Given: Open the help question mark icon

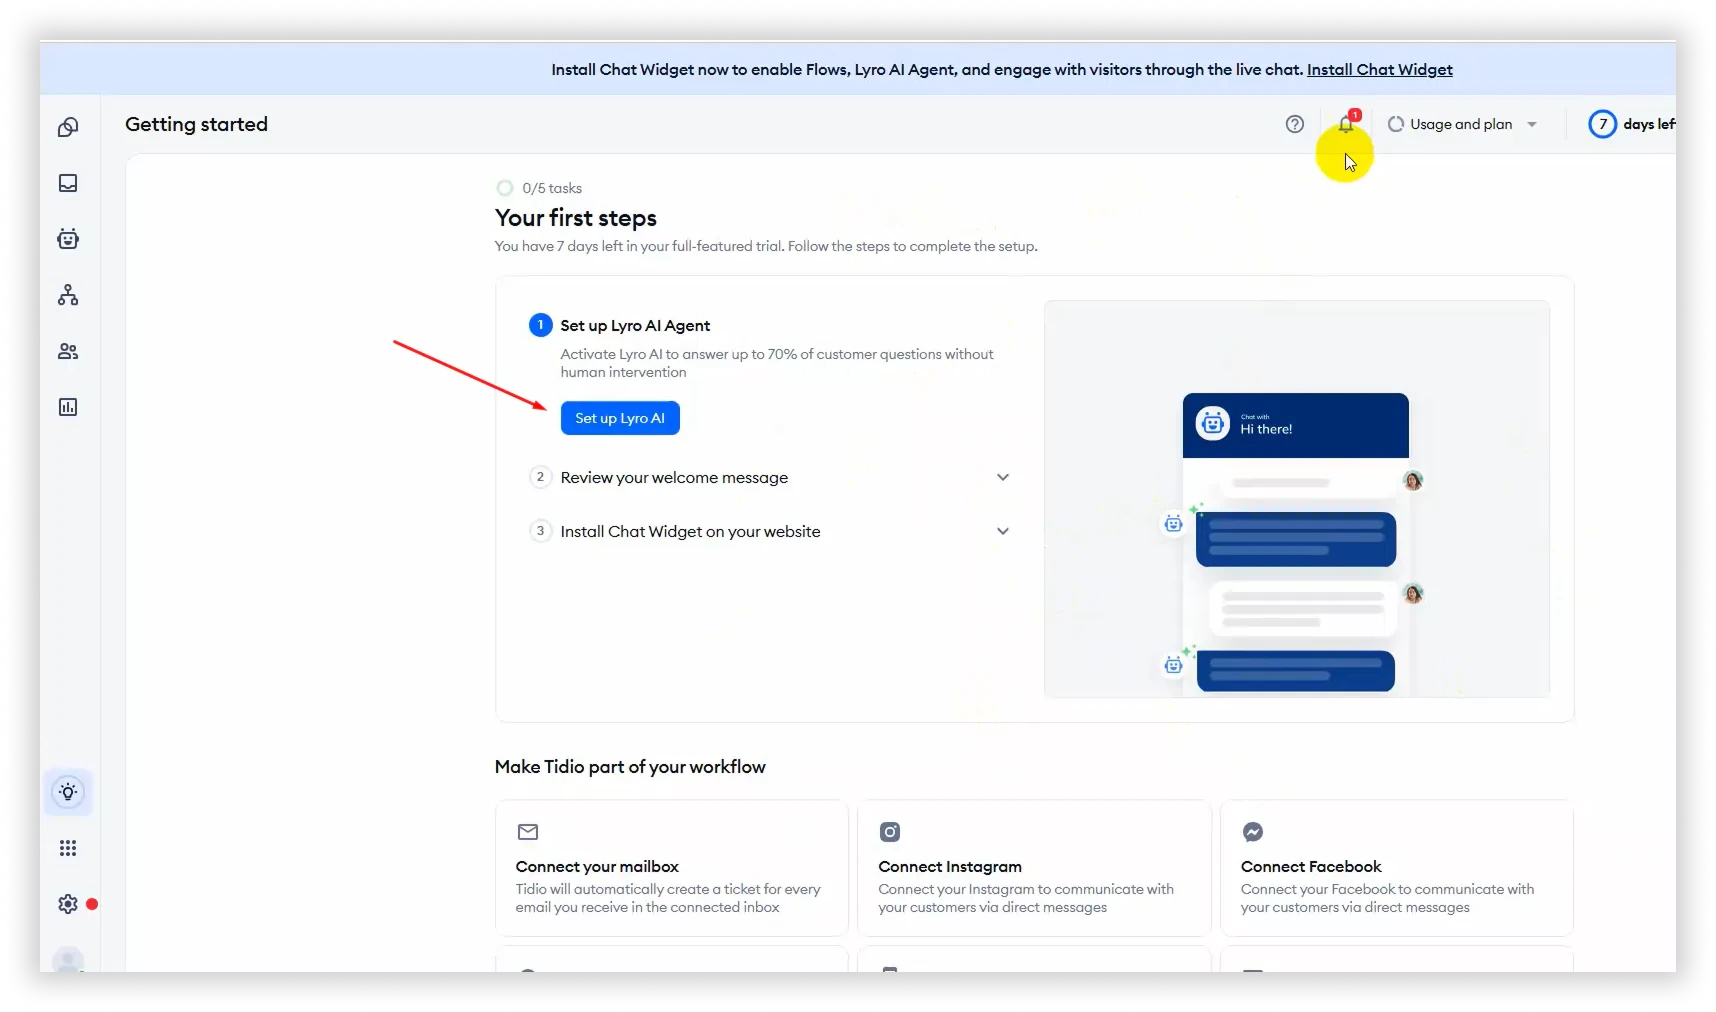Looking at the screenshot, I should tap(1295, 124).
